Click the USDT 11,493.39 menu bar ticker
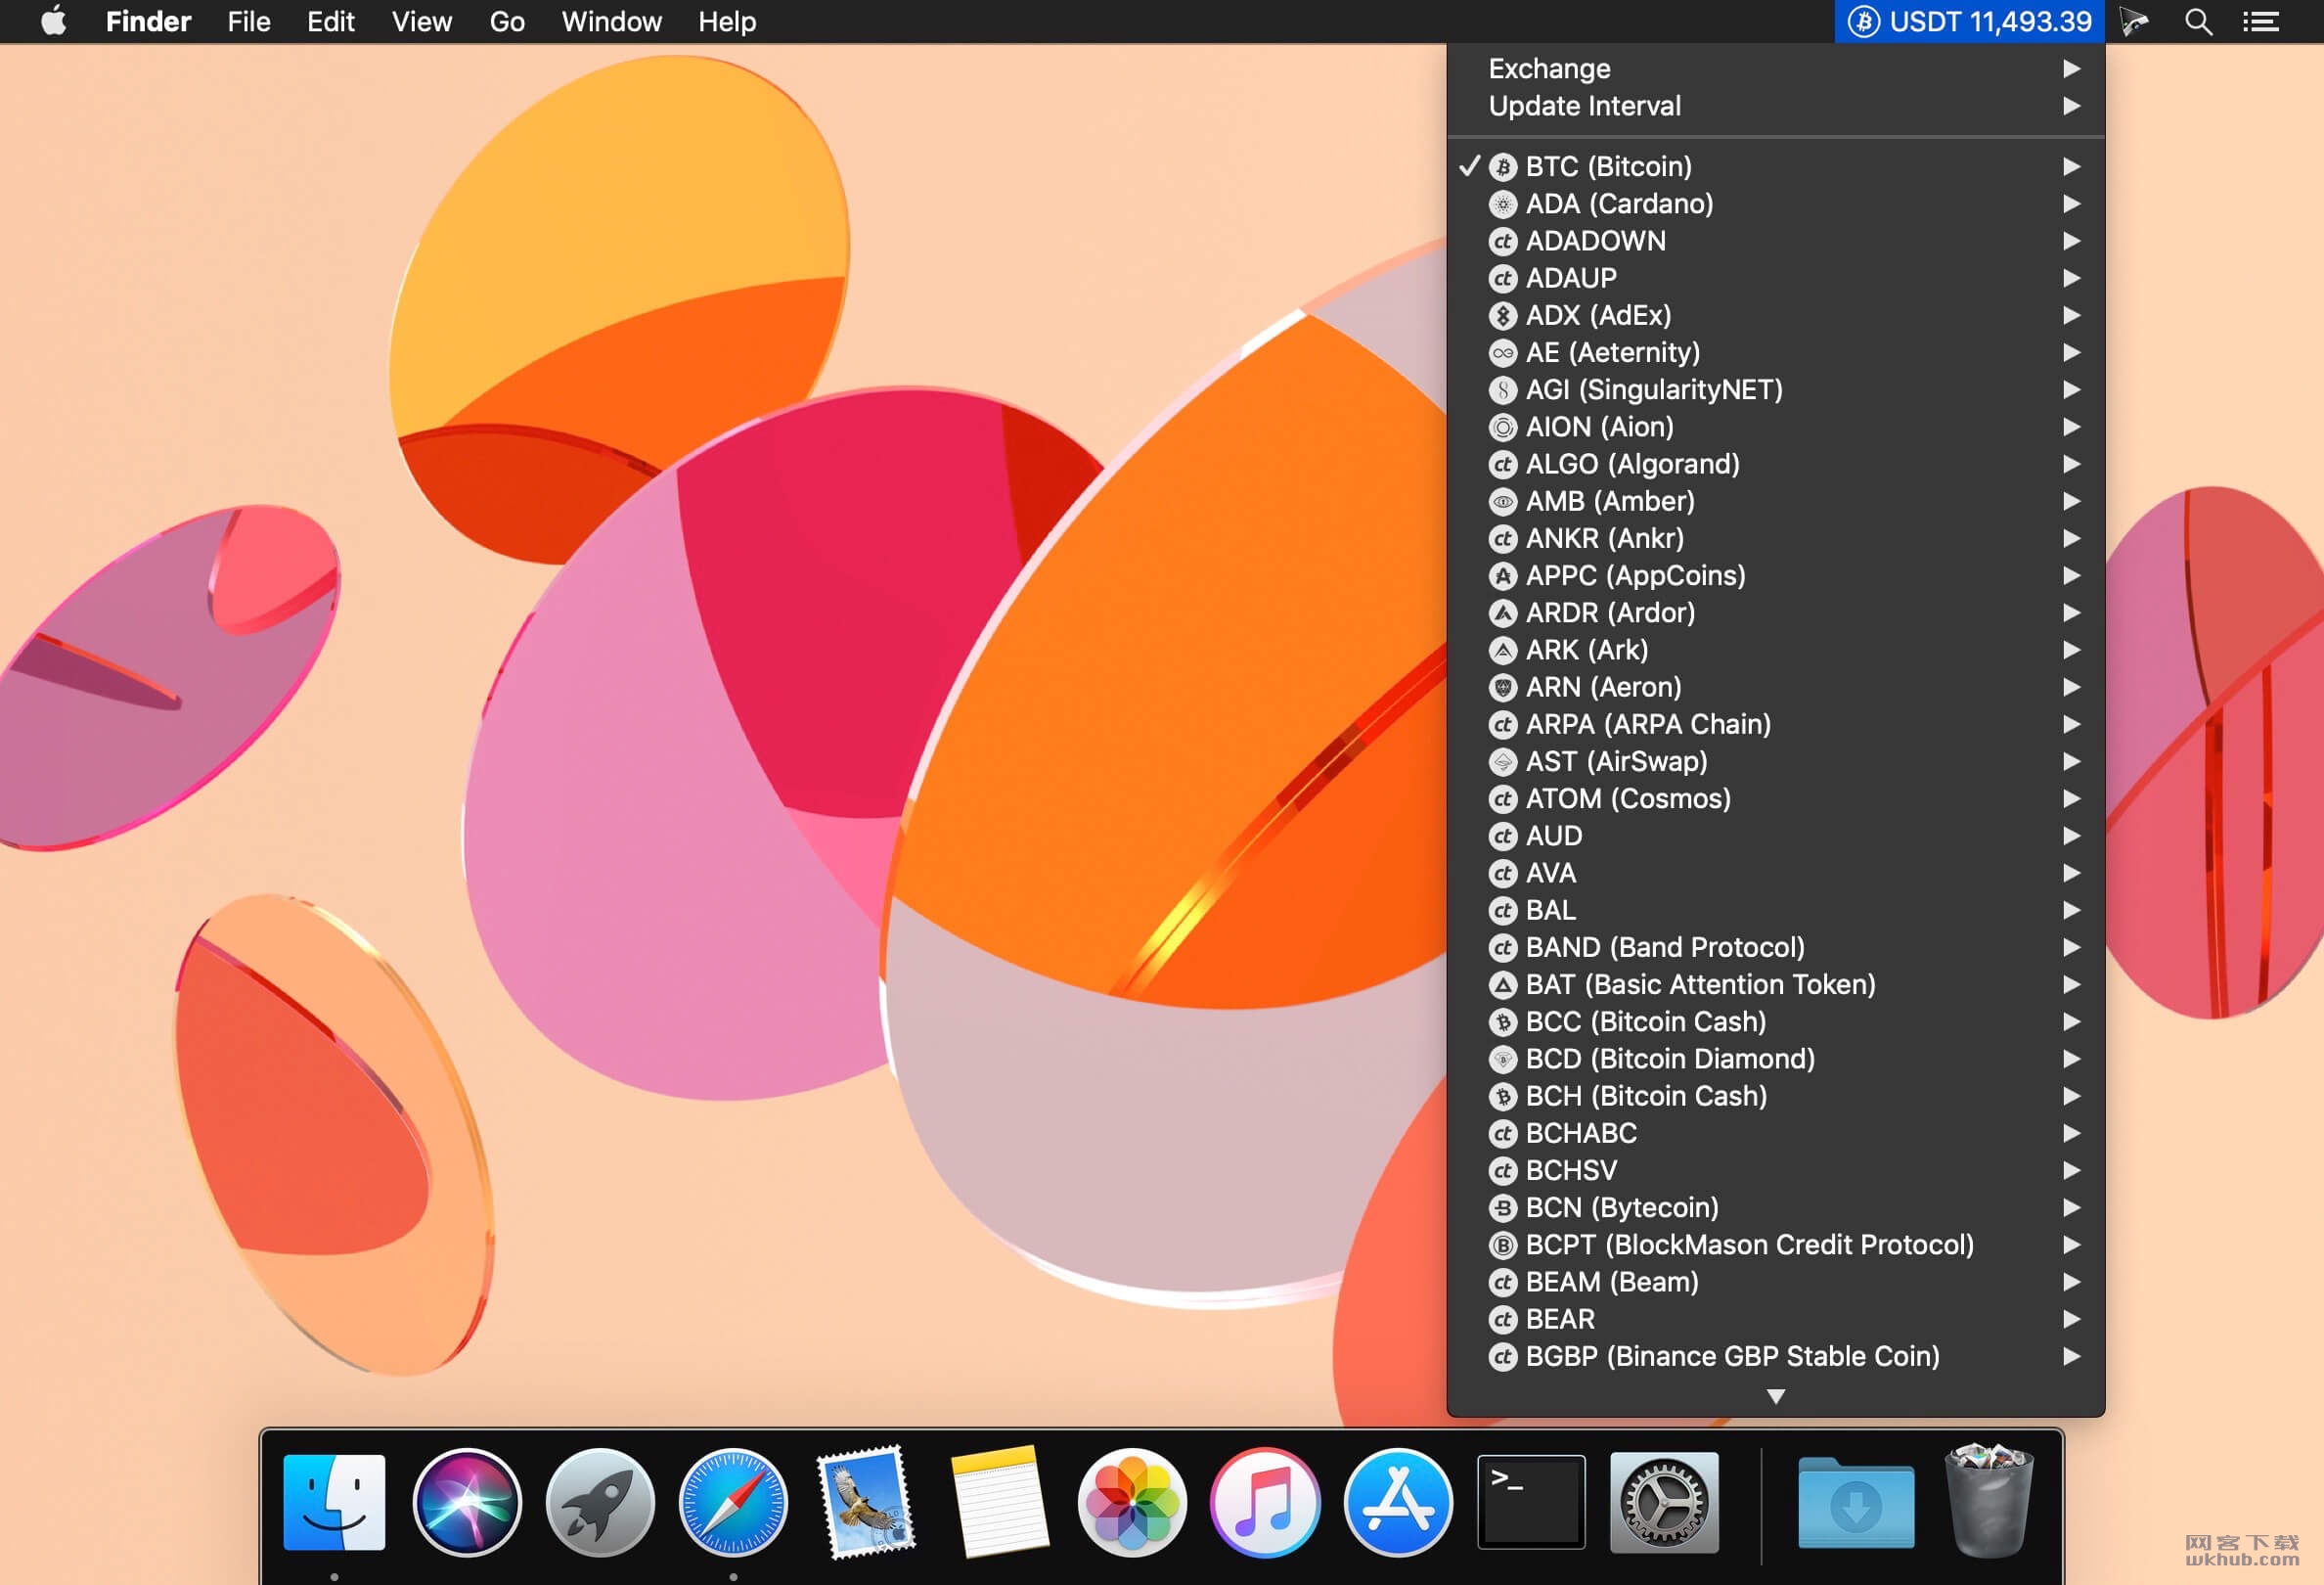This screenshot has width=2324, height=1585. point(1968,21)
